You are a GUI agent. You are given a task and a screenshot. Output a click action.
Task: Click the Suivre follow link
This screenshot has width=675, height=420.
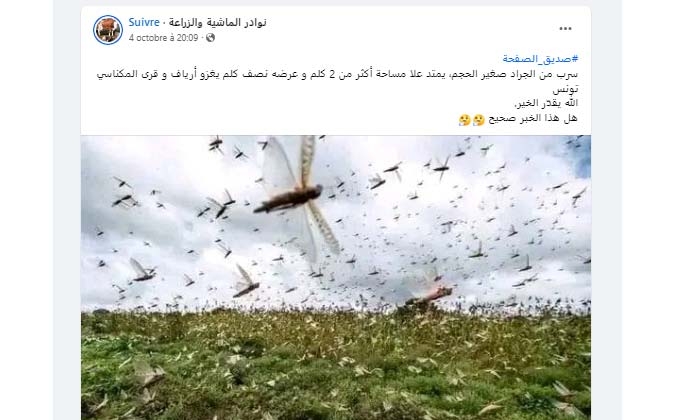click(x=144, y=22)
